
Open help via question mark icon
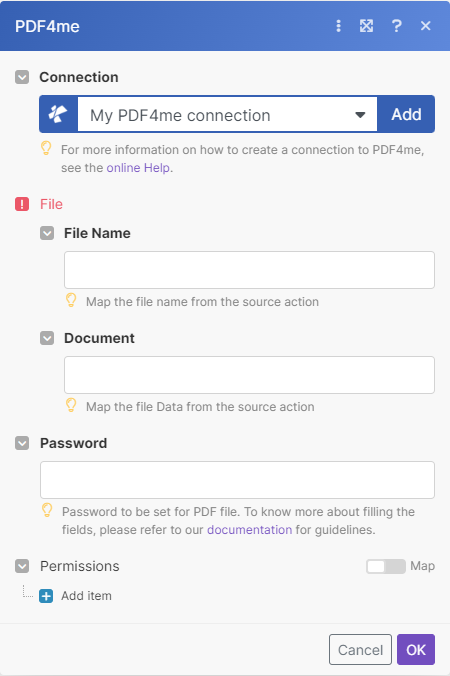(397, 26)
